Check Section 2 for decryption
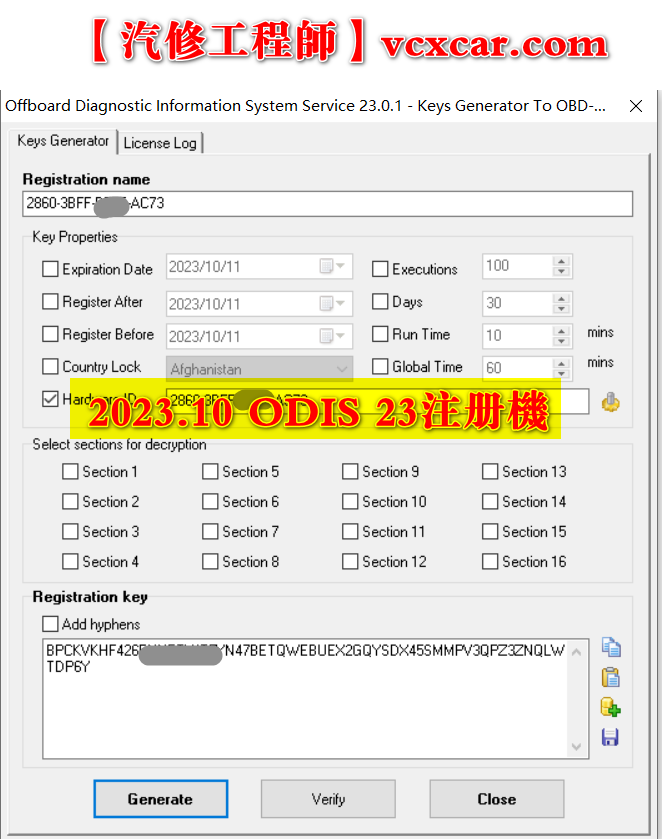The width and height of the screenshot is (662, 839). (70, 501)
